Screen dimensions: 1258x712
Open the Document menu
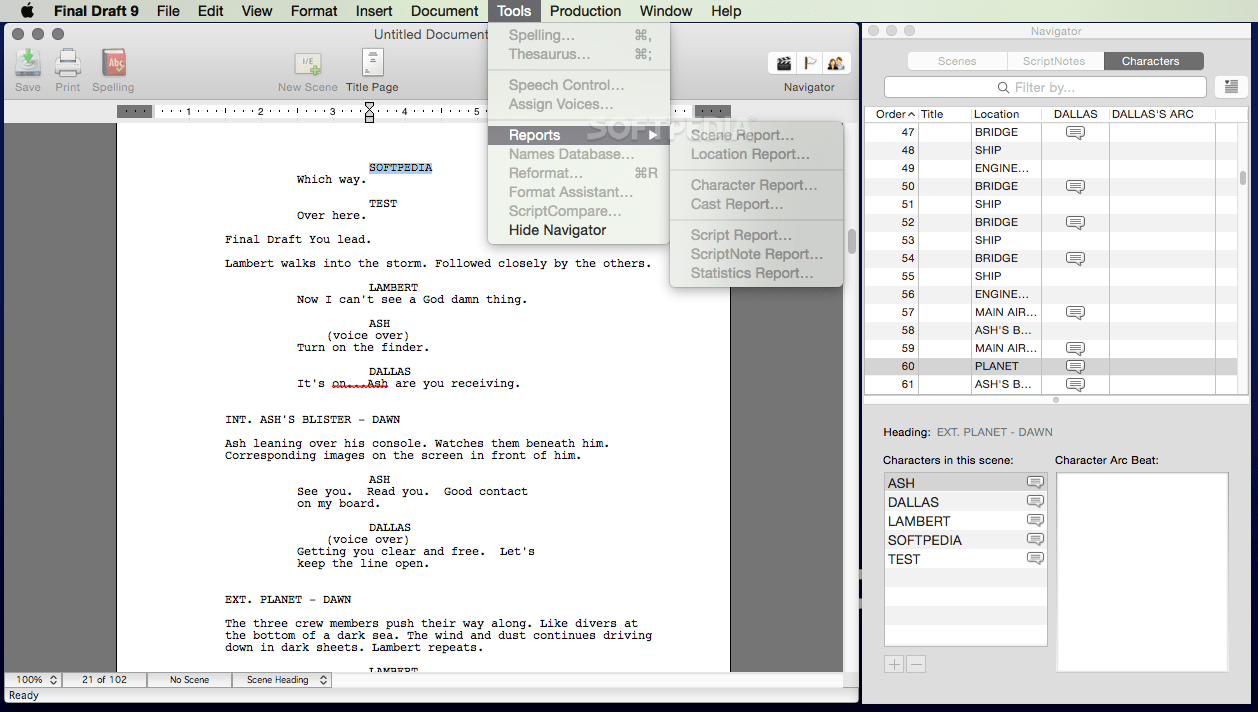pyautogui.click(x=444, y=11)
